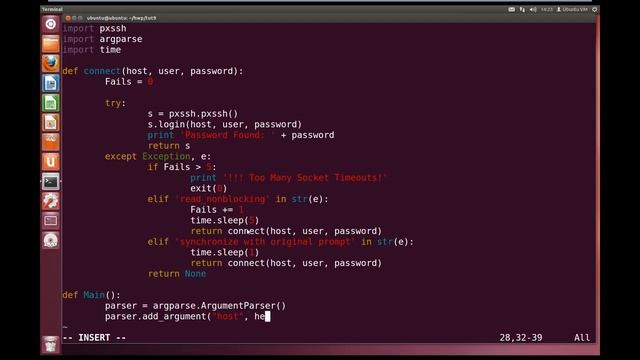Click the 'Too Many Socket Timeouts' print line
The height and width of the screenshot is (360, 640).
(289, 178)
